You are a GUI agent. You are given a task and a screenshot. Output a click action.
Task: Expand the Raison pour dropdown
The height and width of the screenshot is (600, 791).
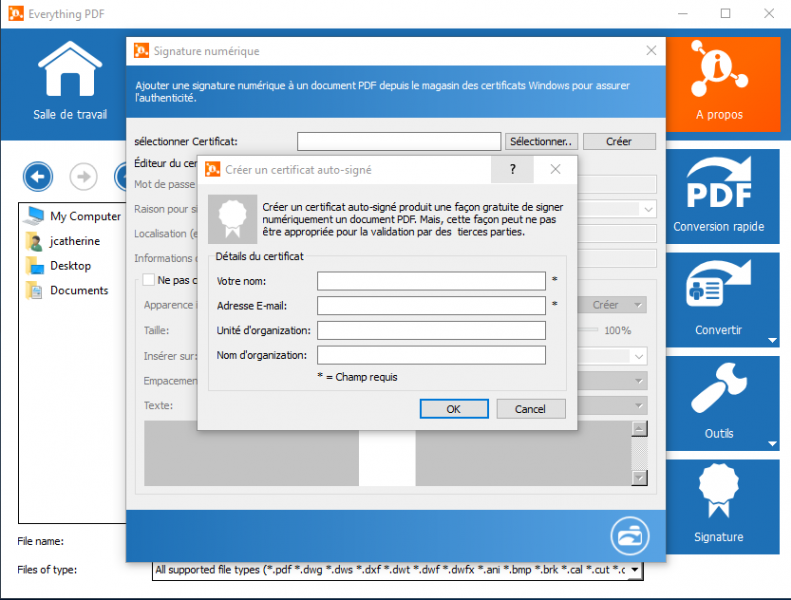click(648, 209)
